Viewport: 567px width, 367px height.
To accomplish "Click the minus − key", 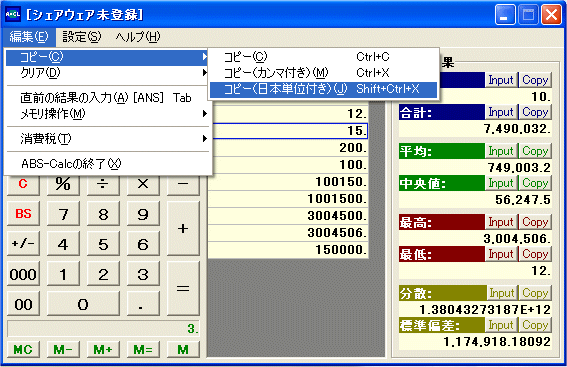I will click(183, 185).
